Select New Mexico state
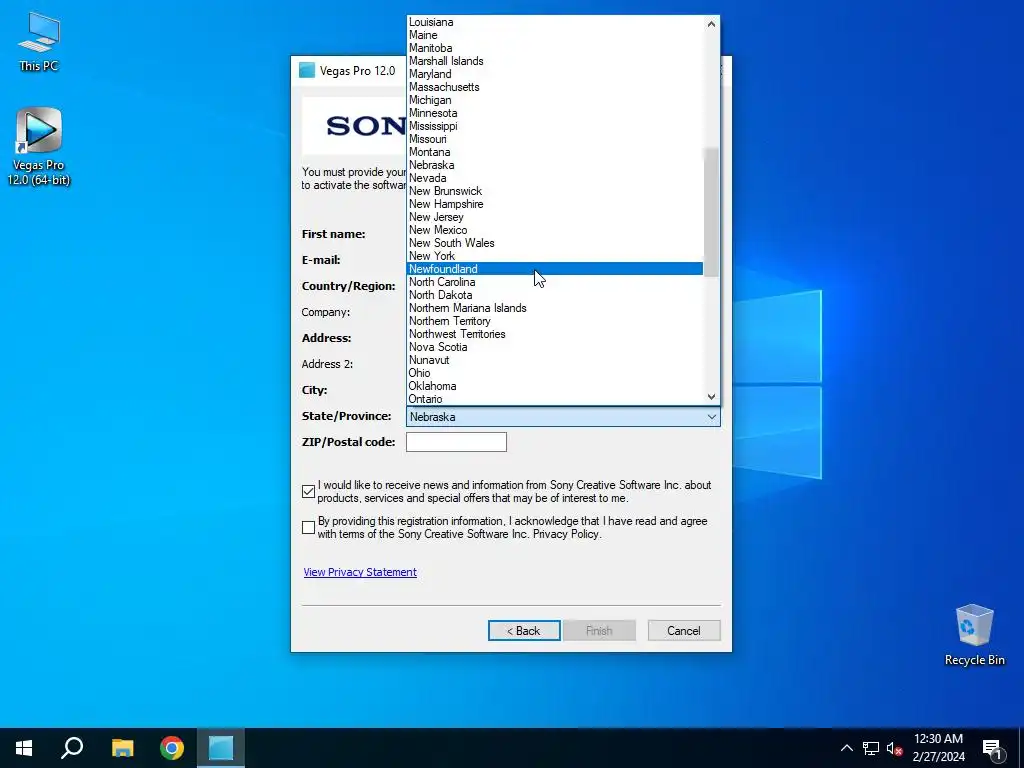 (554, 230)
